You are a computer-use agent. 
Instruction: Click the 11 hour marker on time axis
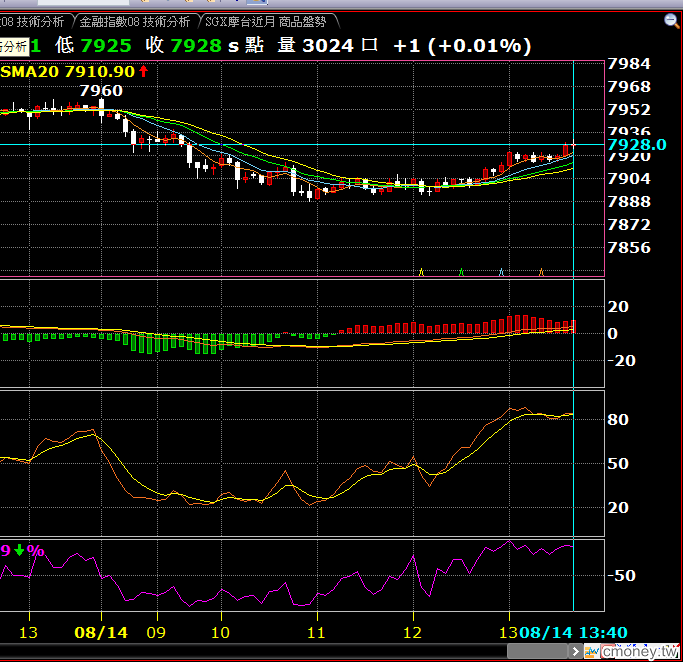(316, 632)
